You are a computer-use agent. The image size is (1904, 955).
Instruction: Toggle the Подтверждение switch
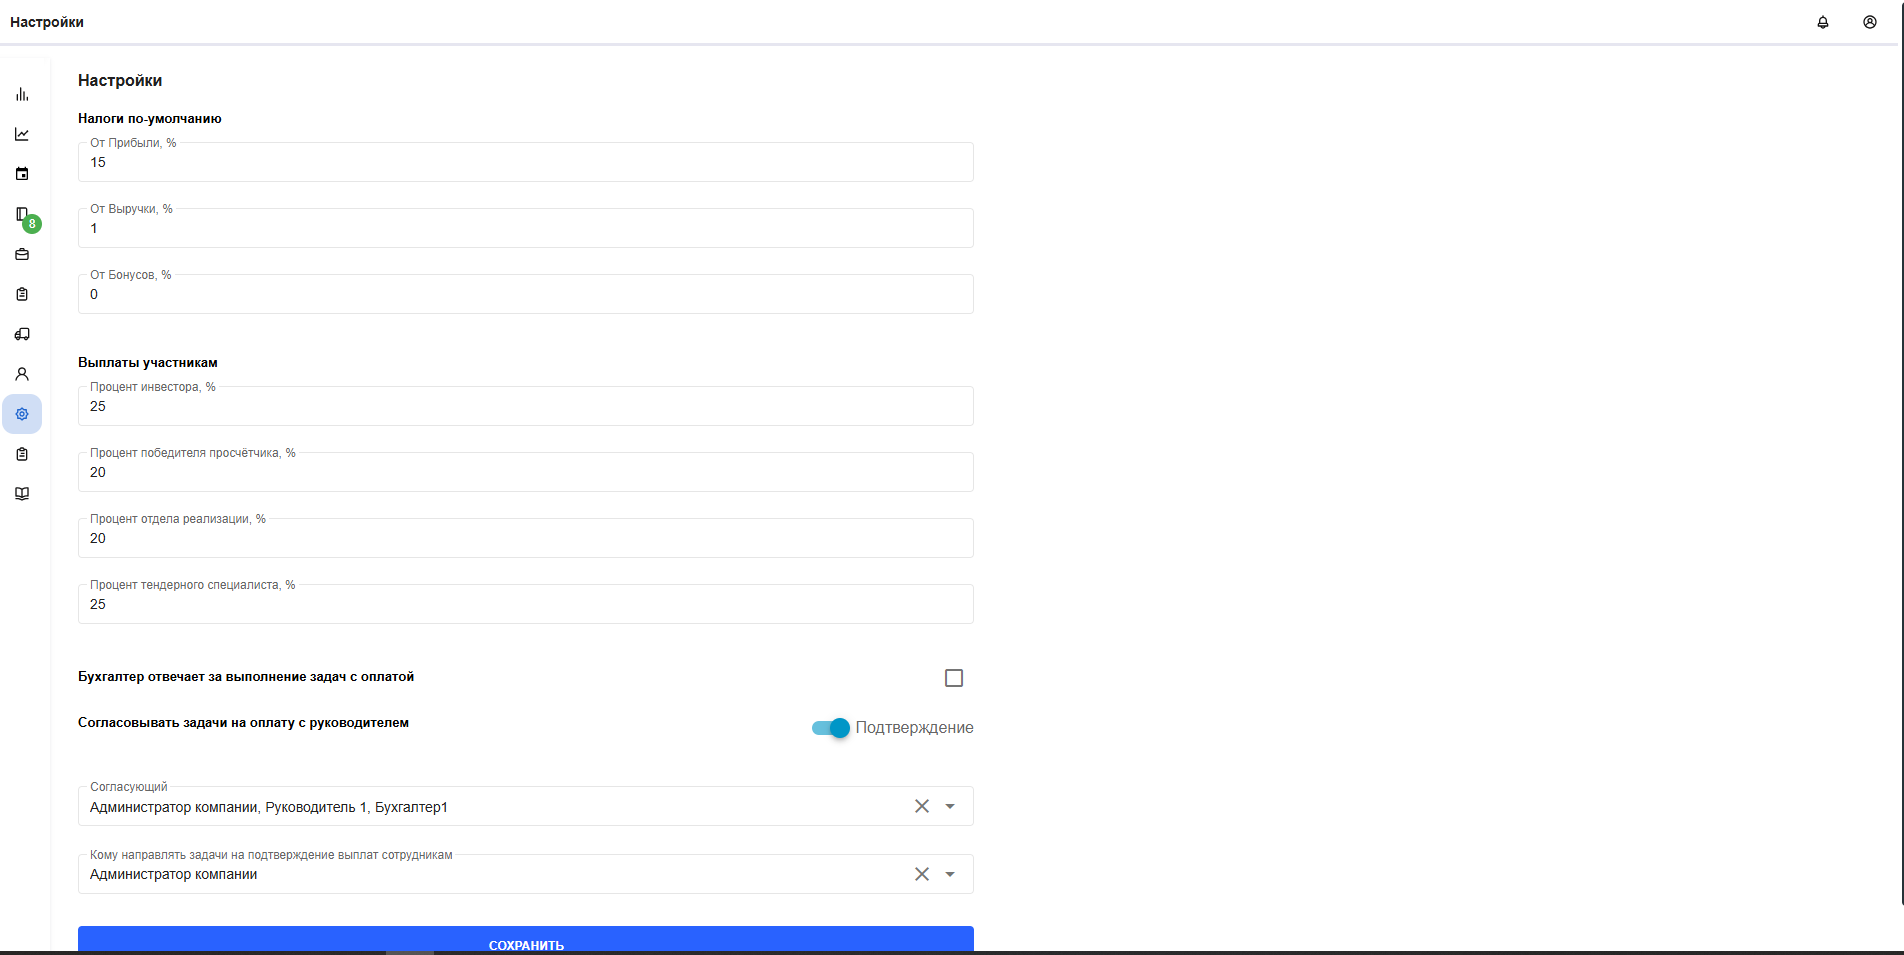coord(831,728)
